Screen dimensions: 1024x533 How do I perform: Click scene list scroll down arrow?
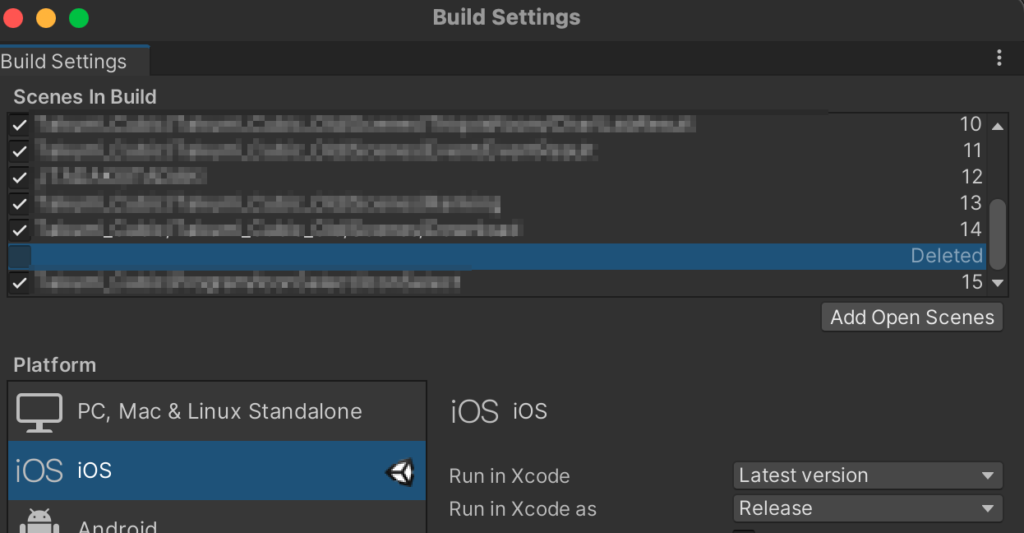point(997,283)
